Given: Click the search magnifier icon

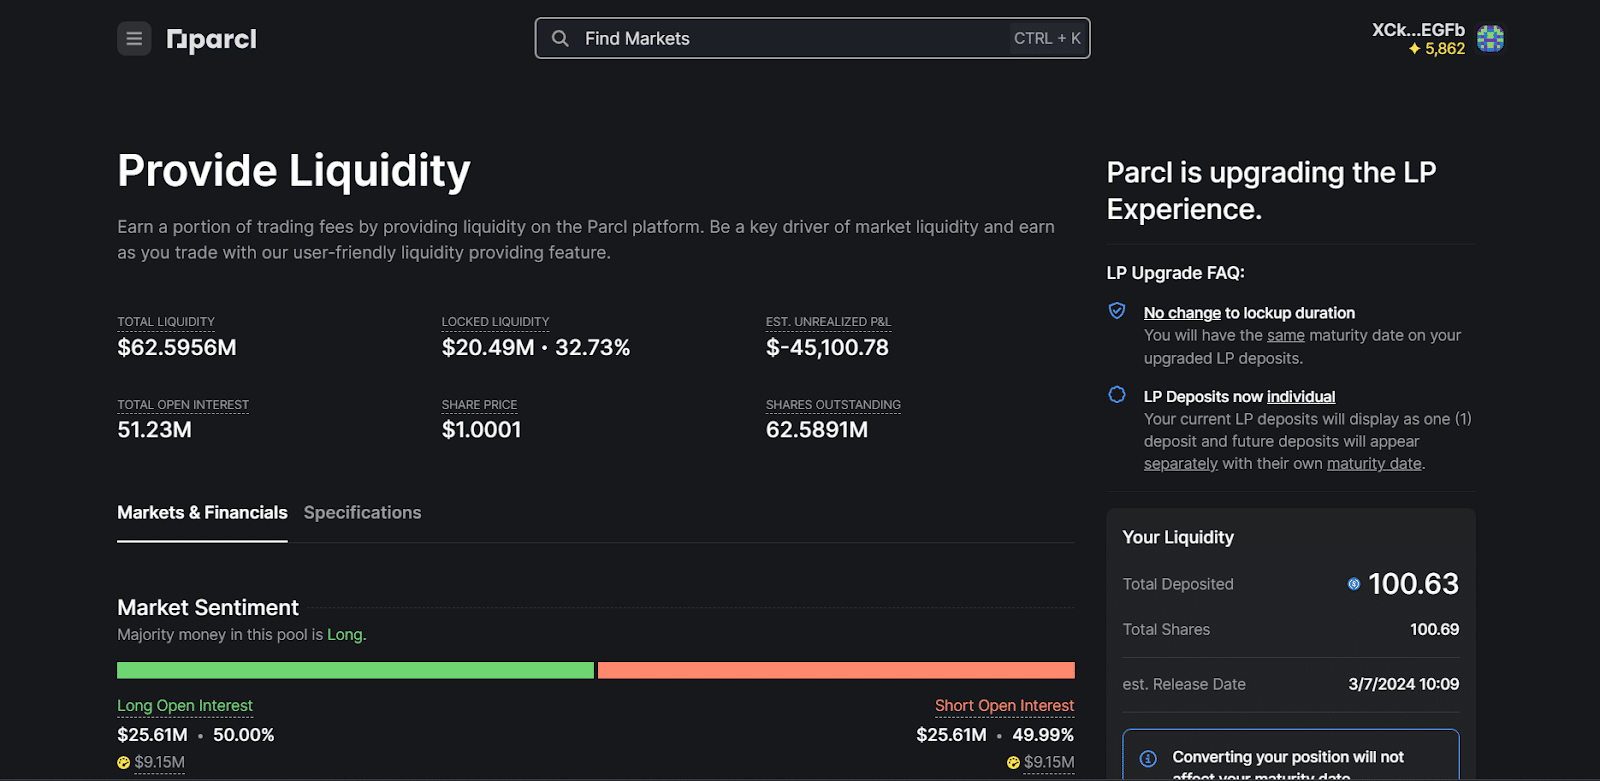Looking at the screenshot, I should click(560, 38).
